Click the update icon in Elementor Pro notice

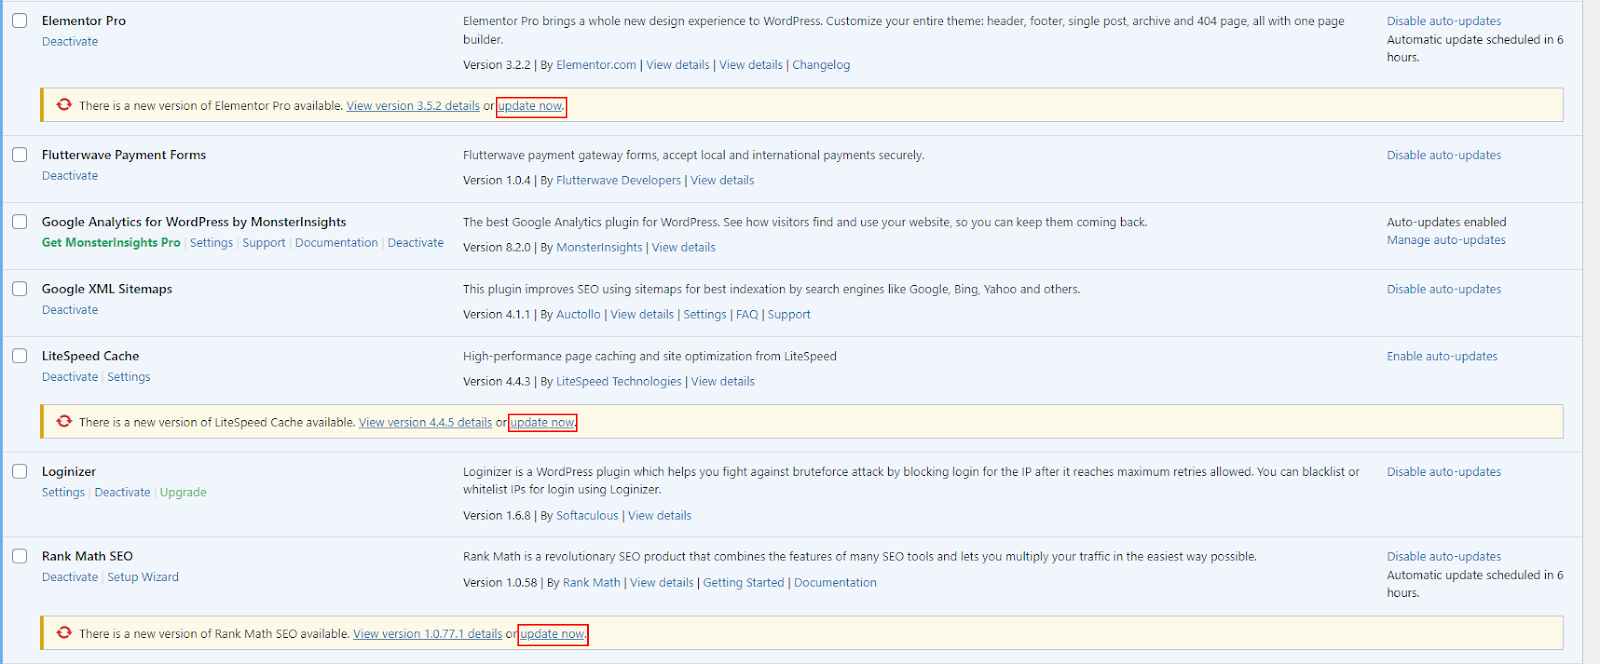64,104
